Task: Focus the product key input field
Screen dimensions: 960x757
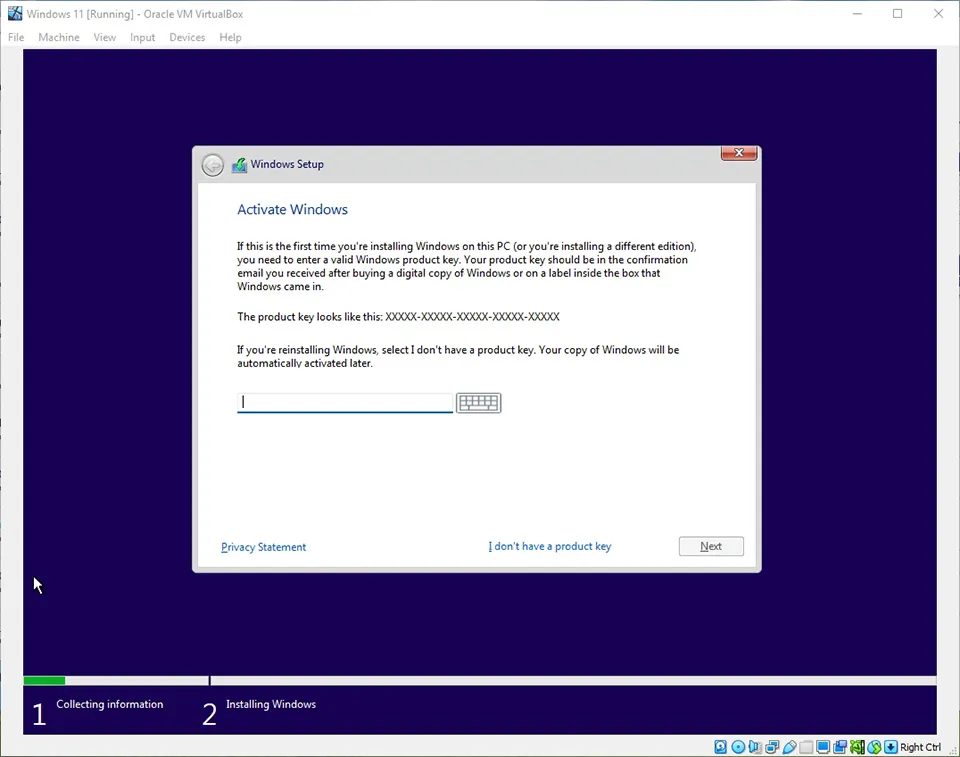Action: click(x=345, y=402)
